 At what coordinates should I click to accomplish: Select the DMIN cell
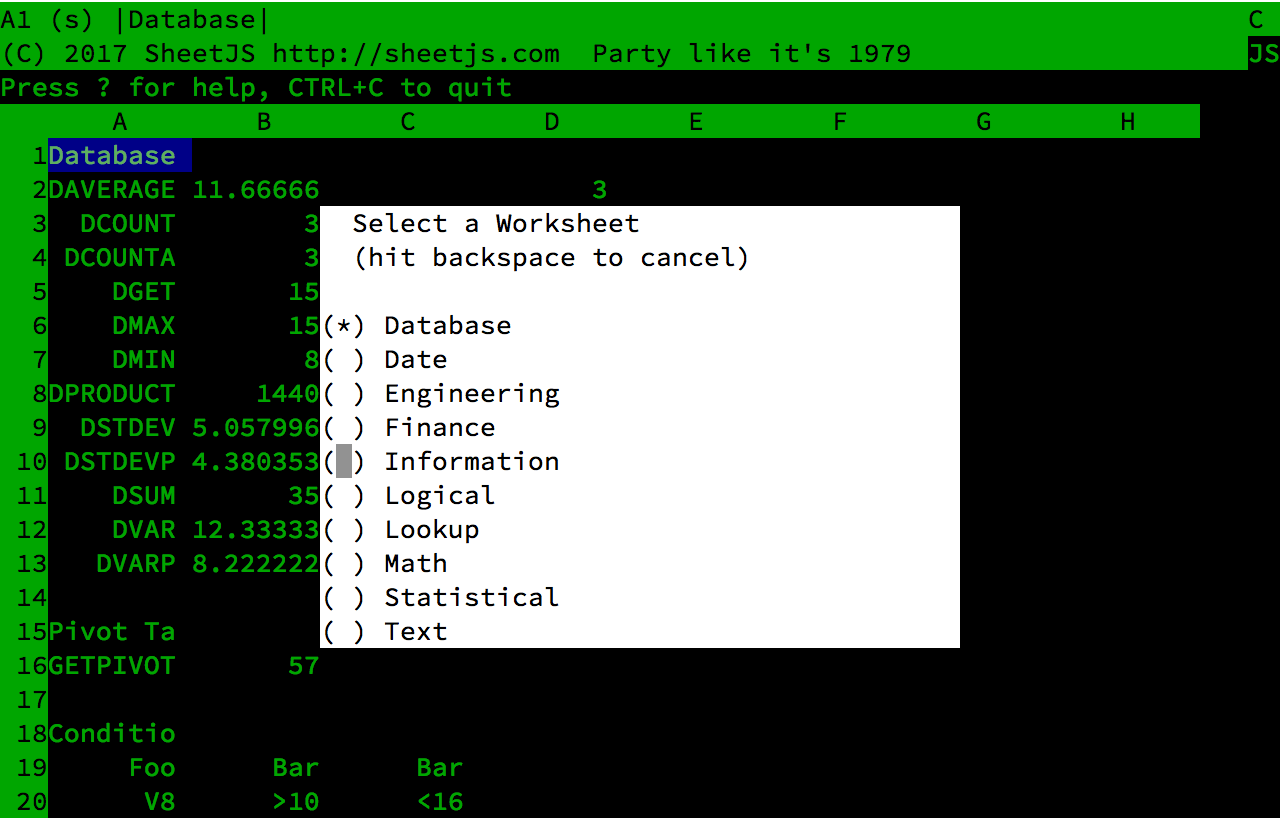(x=144, y=360)
